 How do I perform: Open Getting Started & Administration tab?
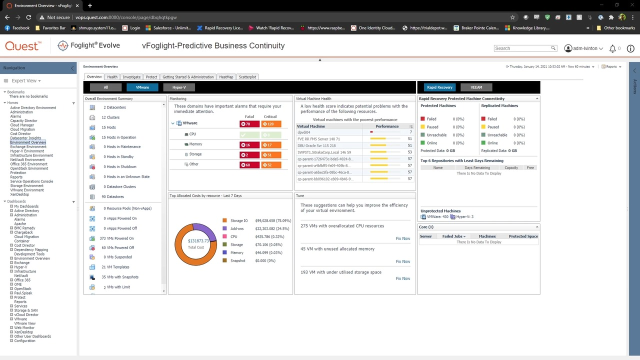point(188,77)
